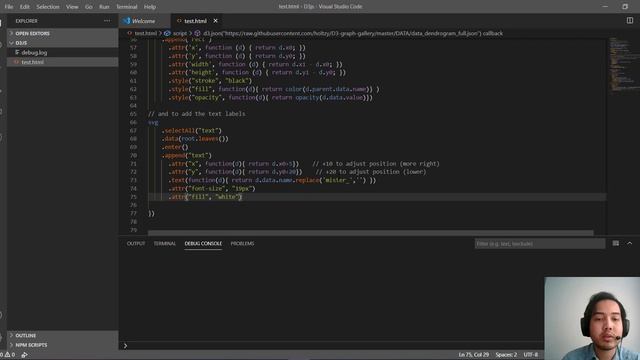Select the test.html editor tab

[196, 21]
